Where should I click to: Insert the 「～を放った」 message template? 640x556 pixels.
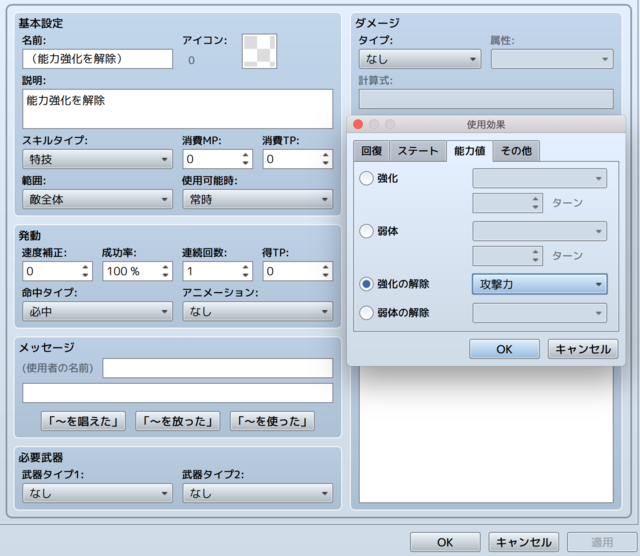(178, 421)
